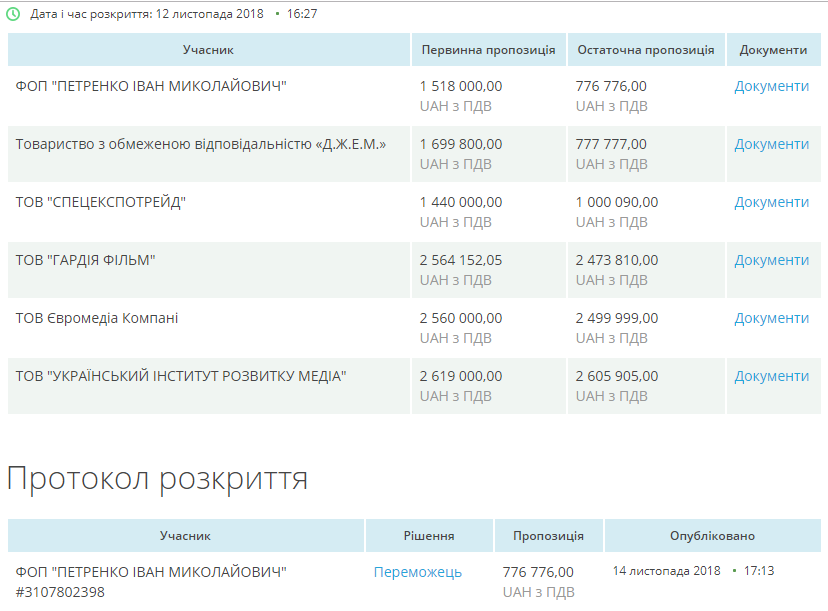Click the Рішення column header in protocol table
828x611 pixels.
428,536
